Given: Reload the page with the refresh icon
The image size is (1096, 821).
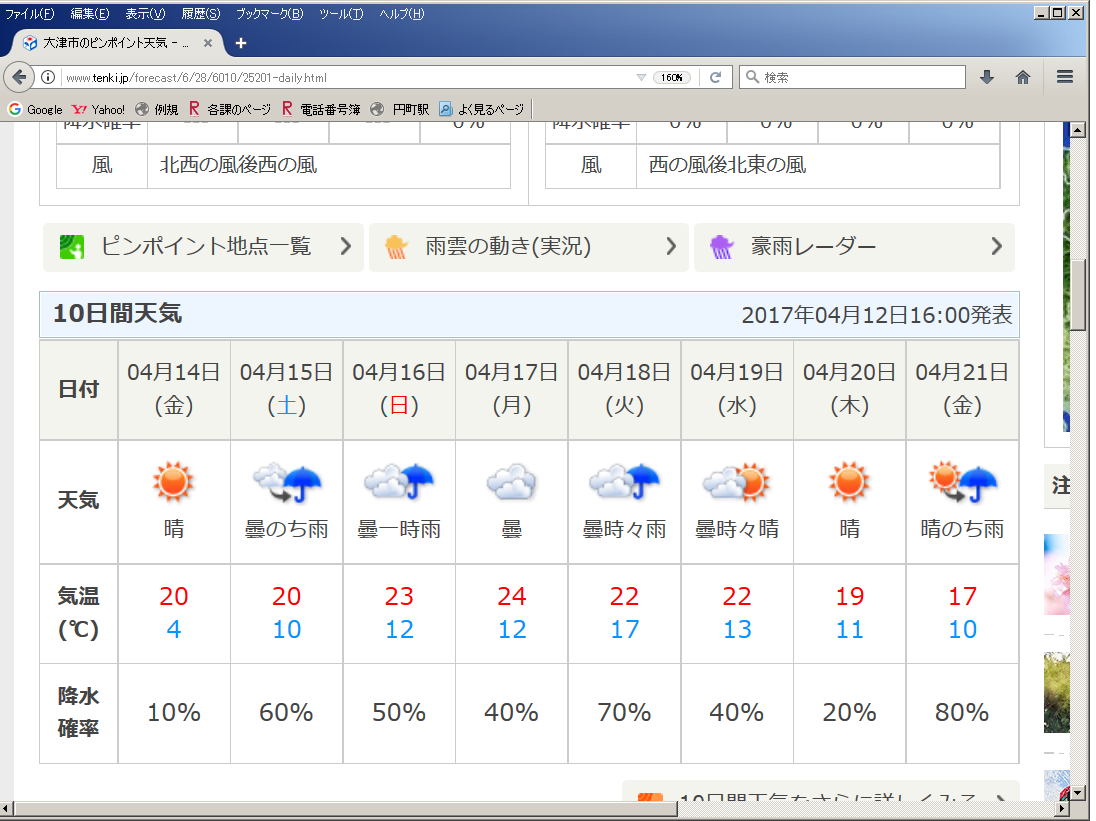Looking at the screenshot, I should coord(715,78).
